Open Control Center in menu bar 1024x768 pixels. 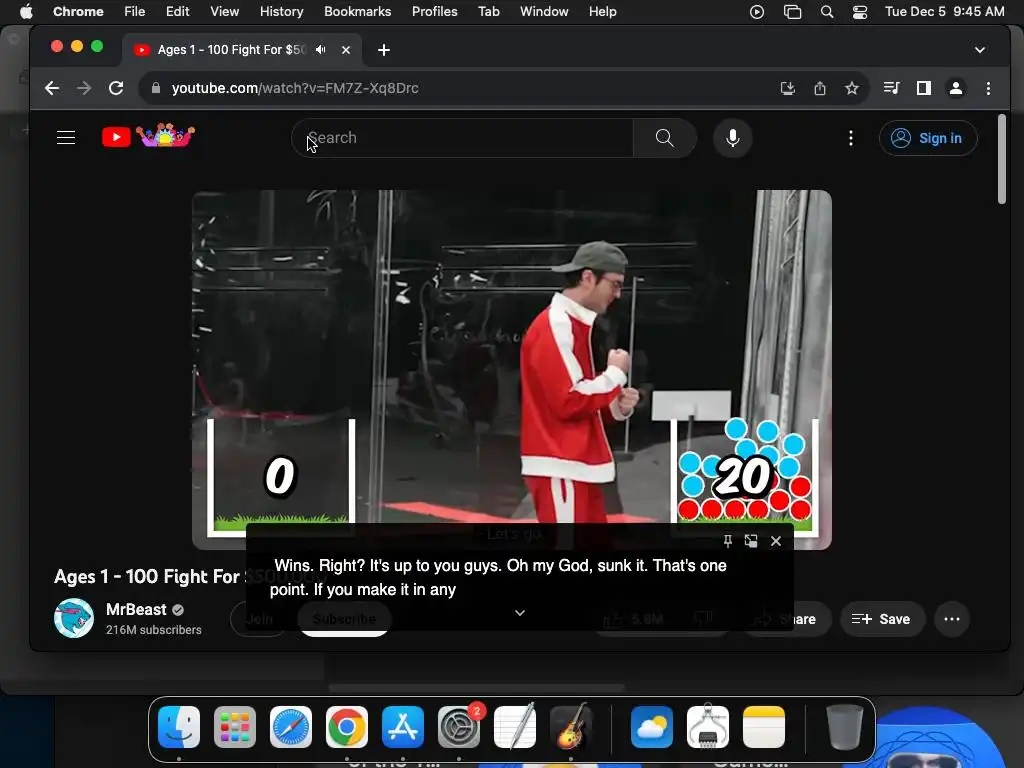click(860, 12)
